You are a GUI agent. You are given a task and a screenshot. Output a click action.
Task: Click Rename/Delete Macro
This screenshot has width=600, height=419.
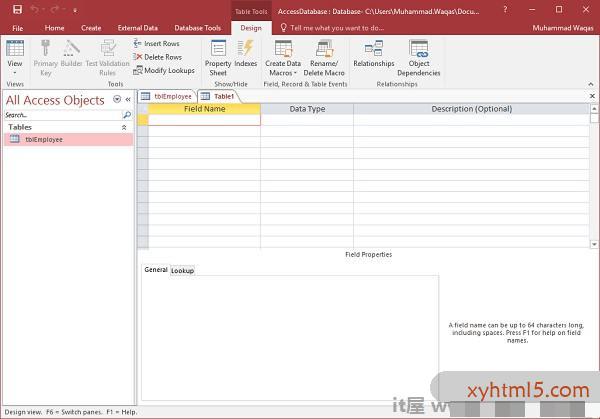coord(324,58)
